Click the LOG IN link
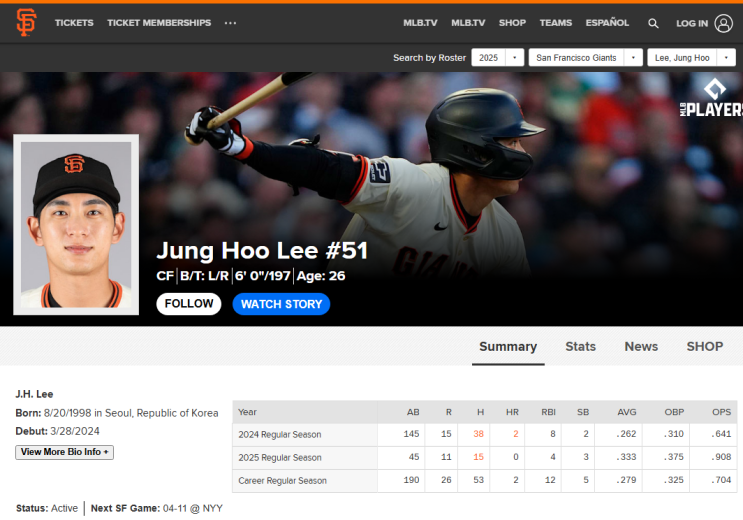This screenshot has width=743, height=520. (692, 23)
